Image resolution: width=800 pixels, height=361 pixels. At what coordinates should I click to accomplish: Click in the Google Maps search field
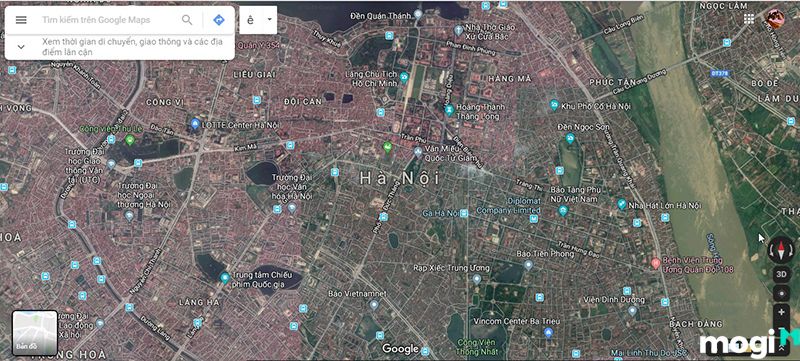point(109,20)
